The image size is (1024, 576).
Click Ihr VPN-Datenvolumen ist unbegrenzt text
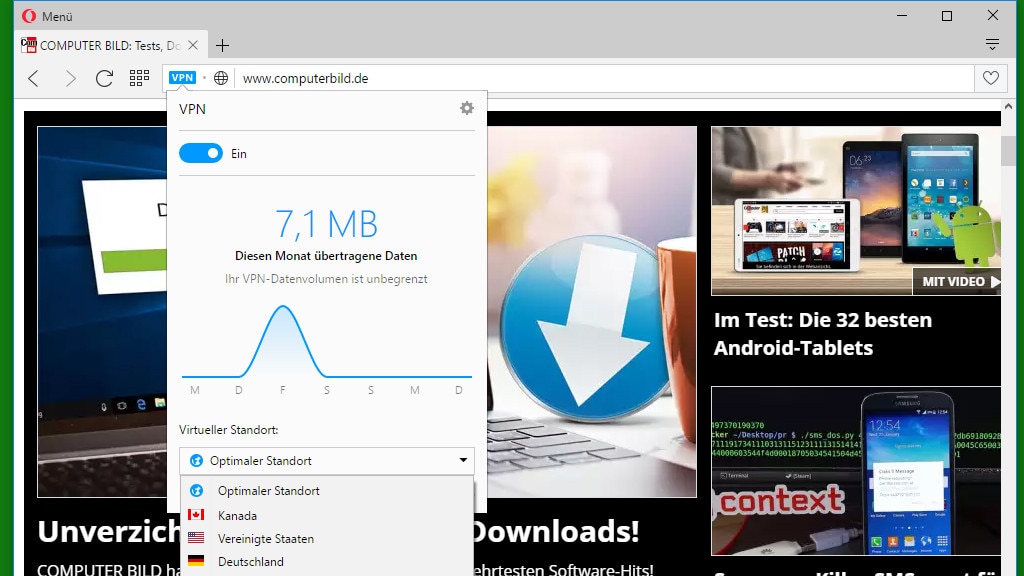(x=327, y=279)
